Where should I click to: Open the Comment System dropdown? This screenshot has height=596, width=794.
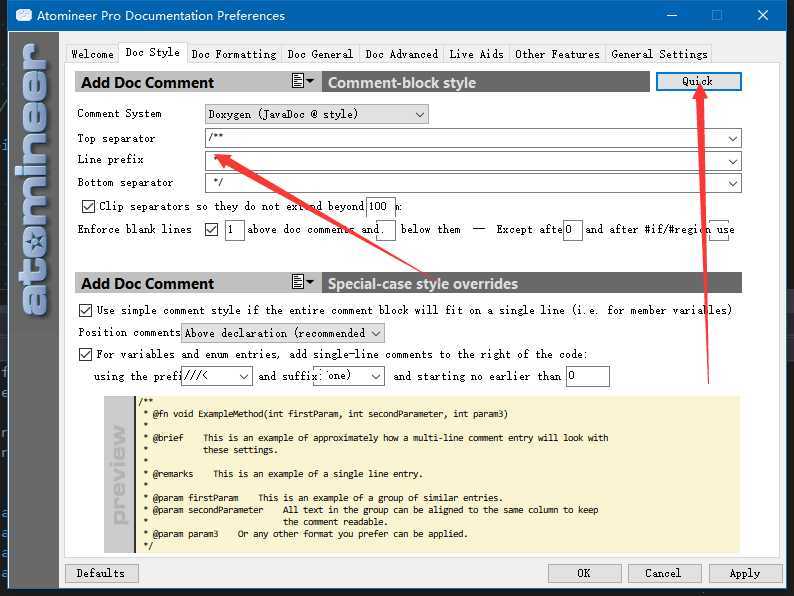pyautogui.click(x=316, y=114)
